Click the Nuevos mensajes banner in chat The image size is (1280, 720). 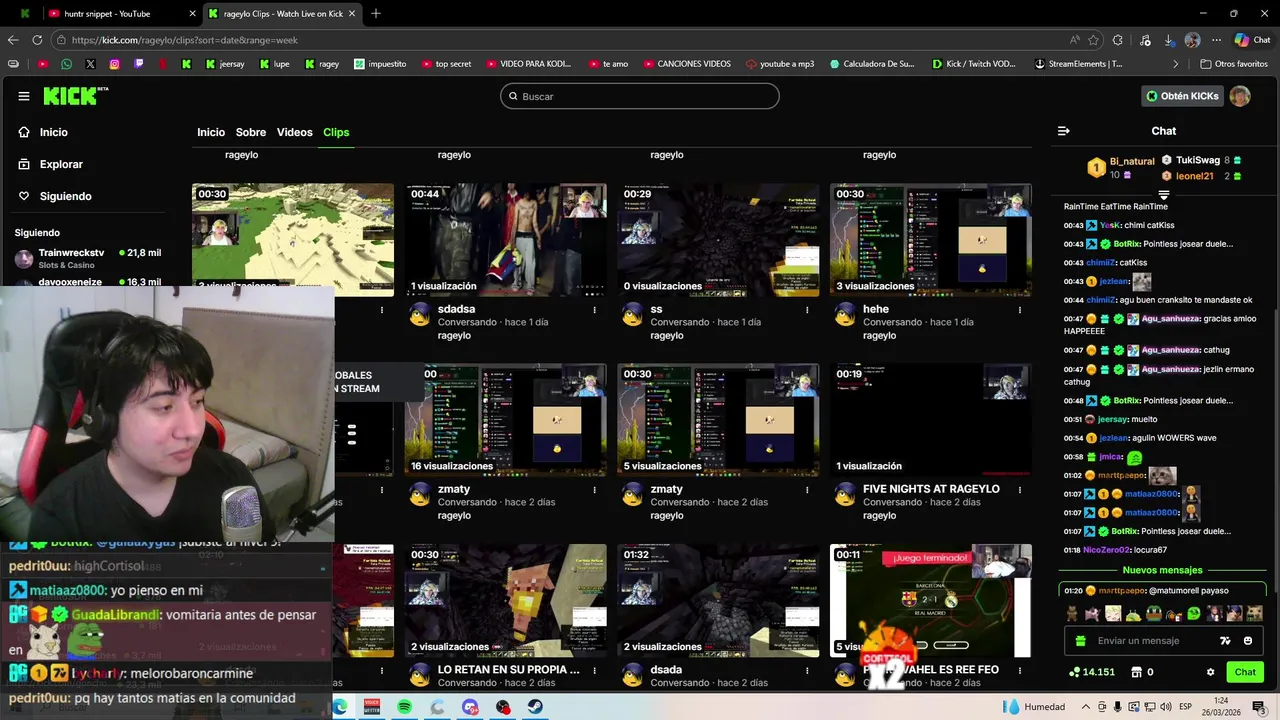tap(1163, 570)
